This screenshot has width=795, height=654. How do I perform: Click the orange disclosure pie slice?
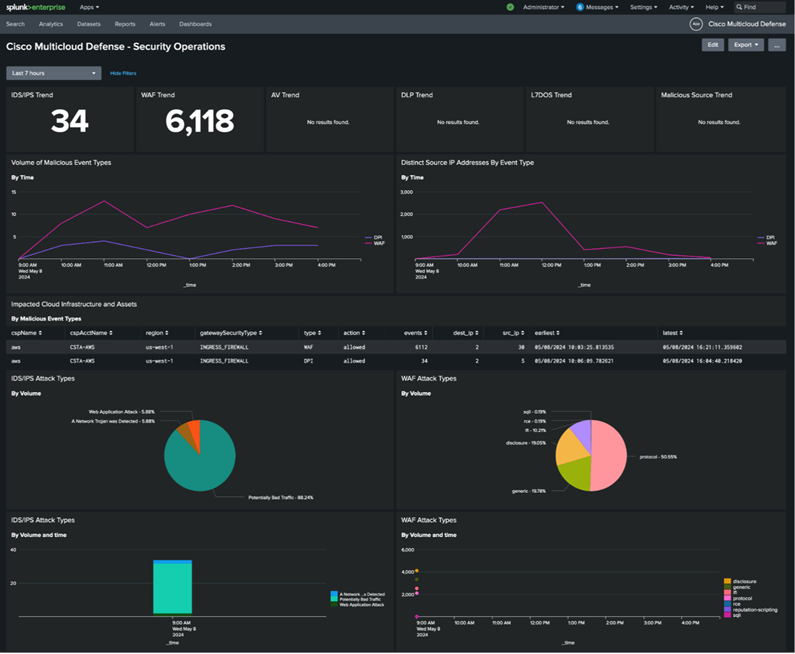[x=570, y=449]
